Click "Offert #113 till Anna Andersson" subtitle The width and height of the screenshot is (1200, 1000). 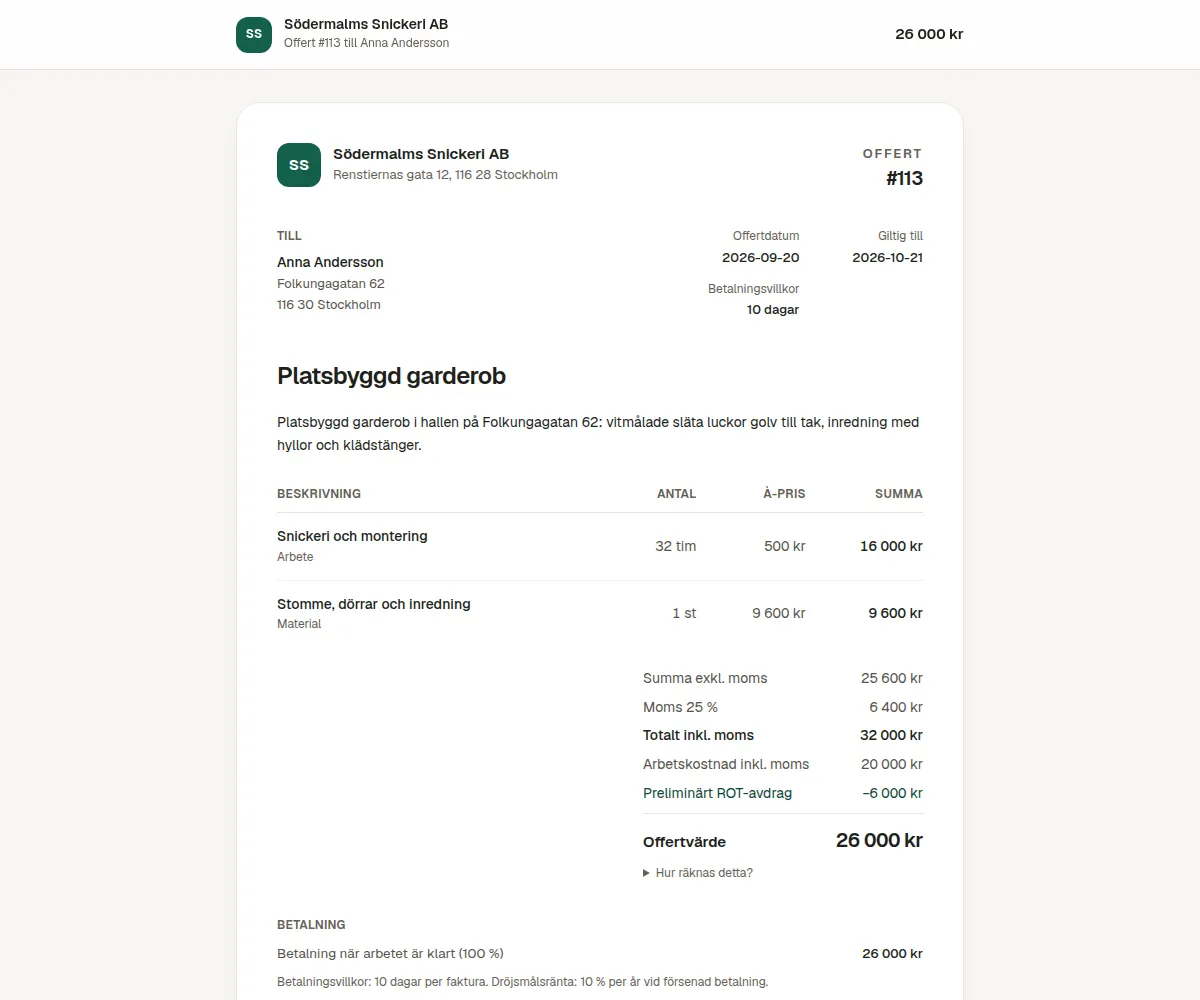[366, 43]
